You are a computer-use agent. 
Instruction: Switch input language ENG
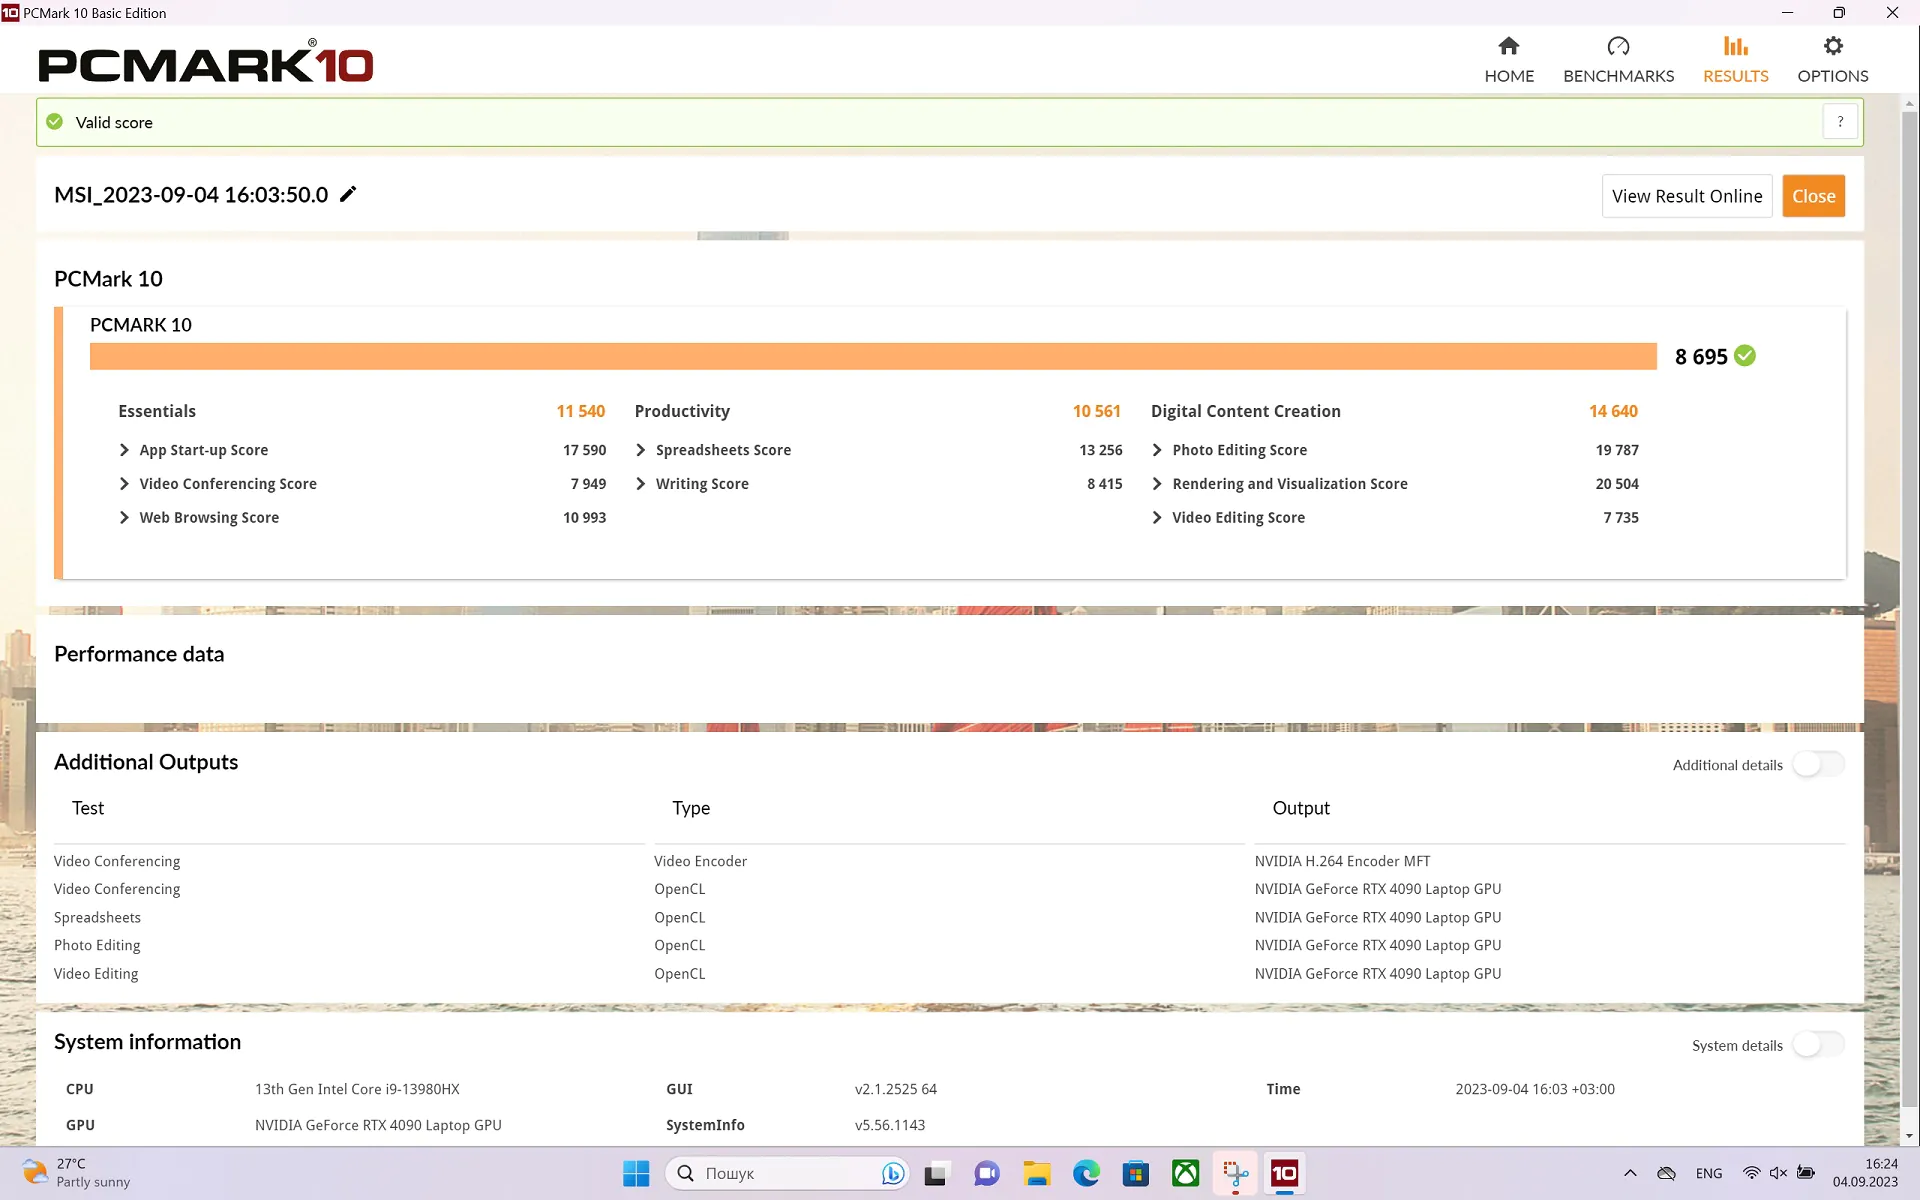1709,1173
